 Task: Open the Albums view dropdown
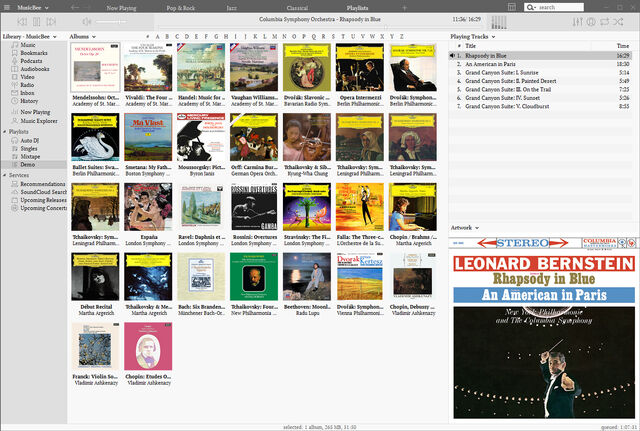point(82,37)
